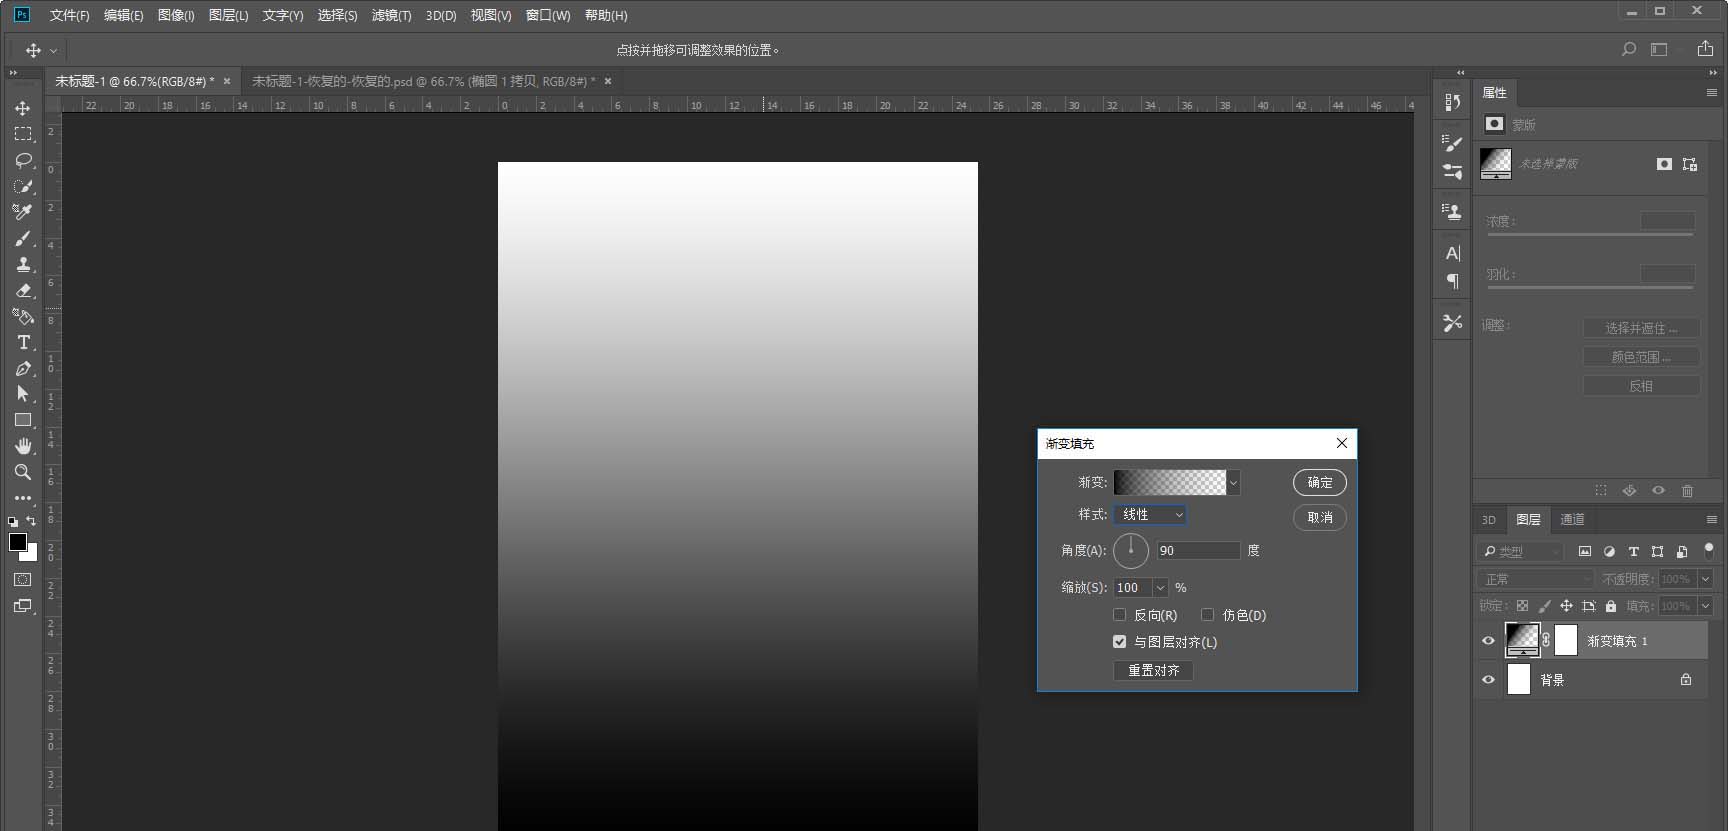
Task: Toggle layer filtering on/off switch
Action: [1709, 550]
